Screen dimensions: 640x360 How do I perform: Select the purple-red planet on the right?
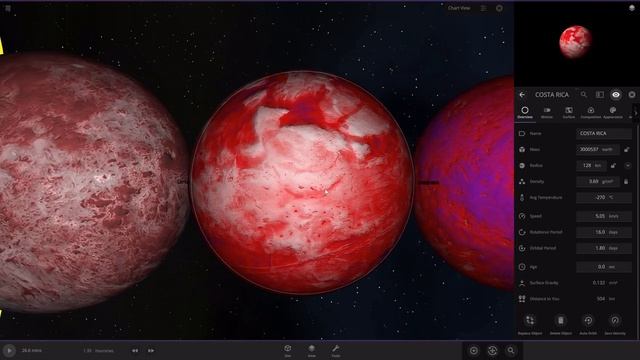pyautogui.click(x=465, y=184)
